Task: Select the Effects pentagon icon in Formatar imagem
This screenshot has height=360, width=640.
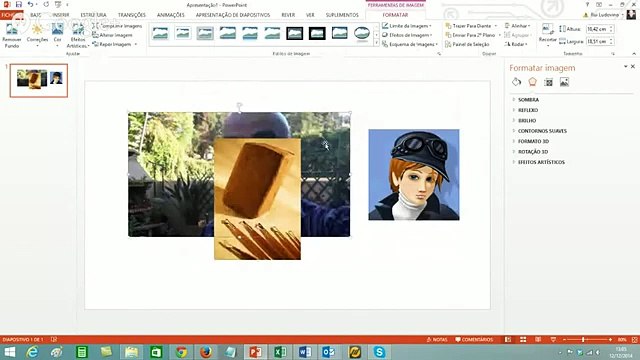Action: [x=532, y=82]
